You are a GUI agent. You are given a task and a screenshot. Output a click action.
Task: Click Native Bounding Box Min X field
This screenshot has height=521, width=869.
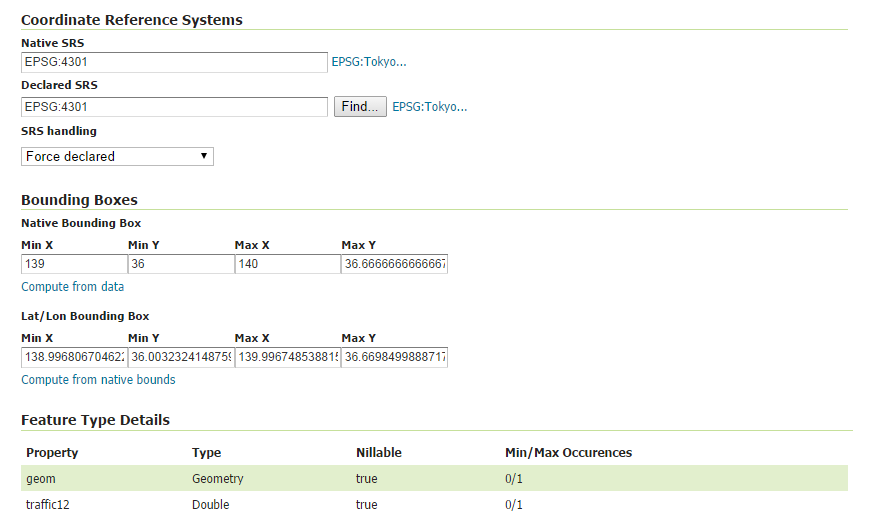74,264
